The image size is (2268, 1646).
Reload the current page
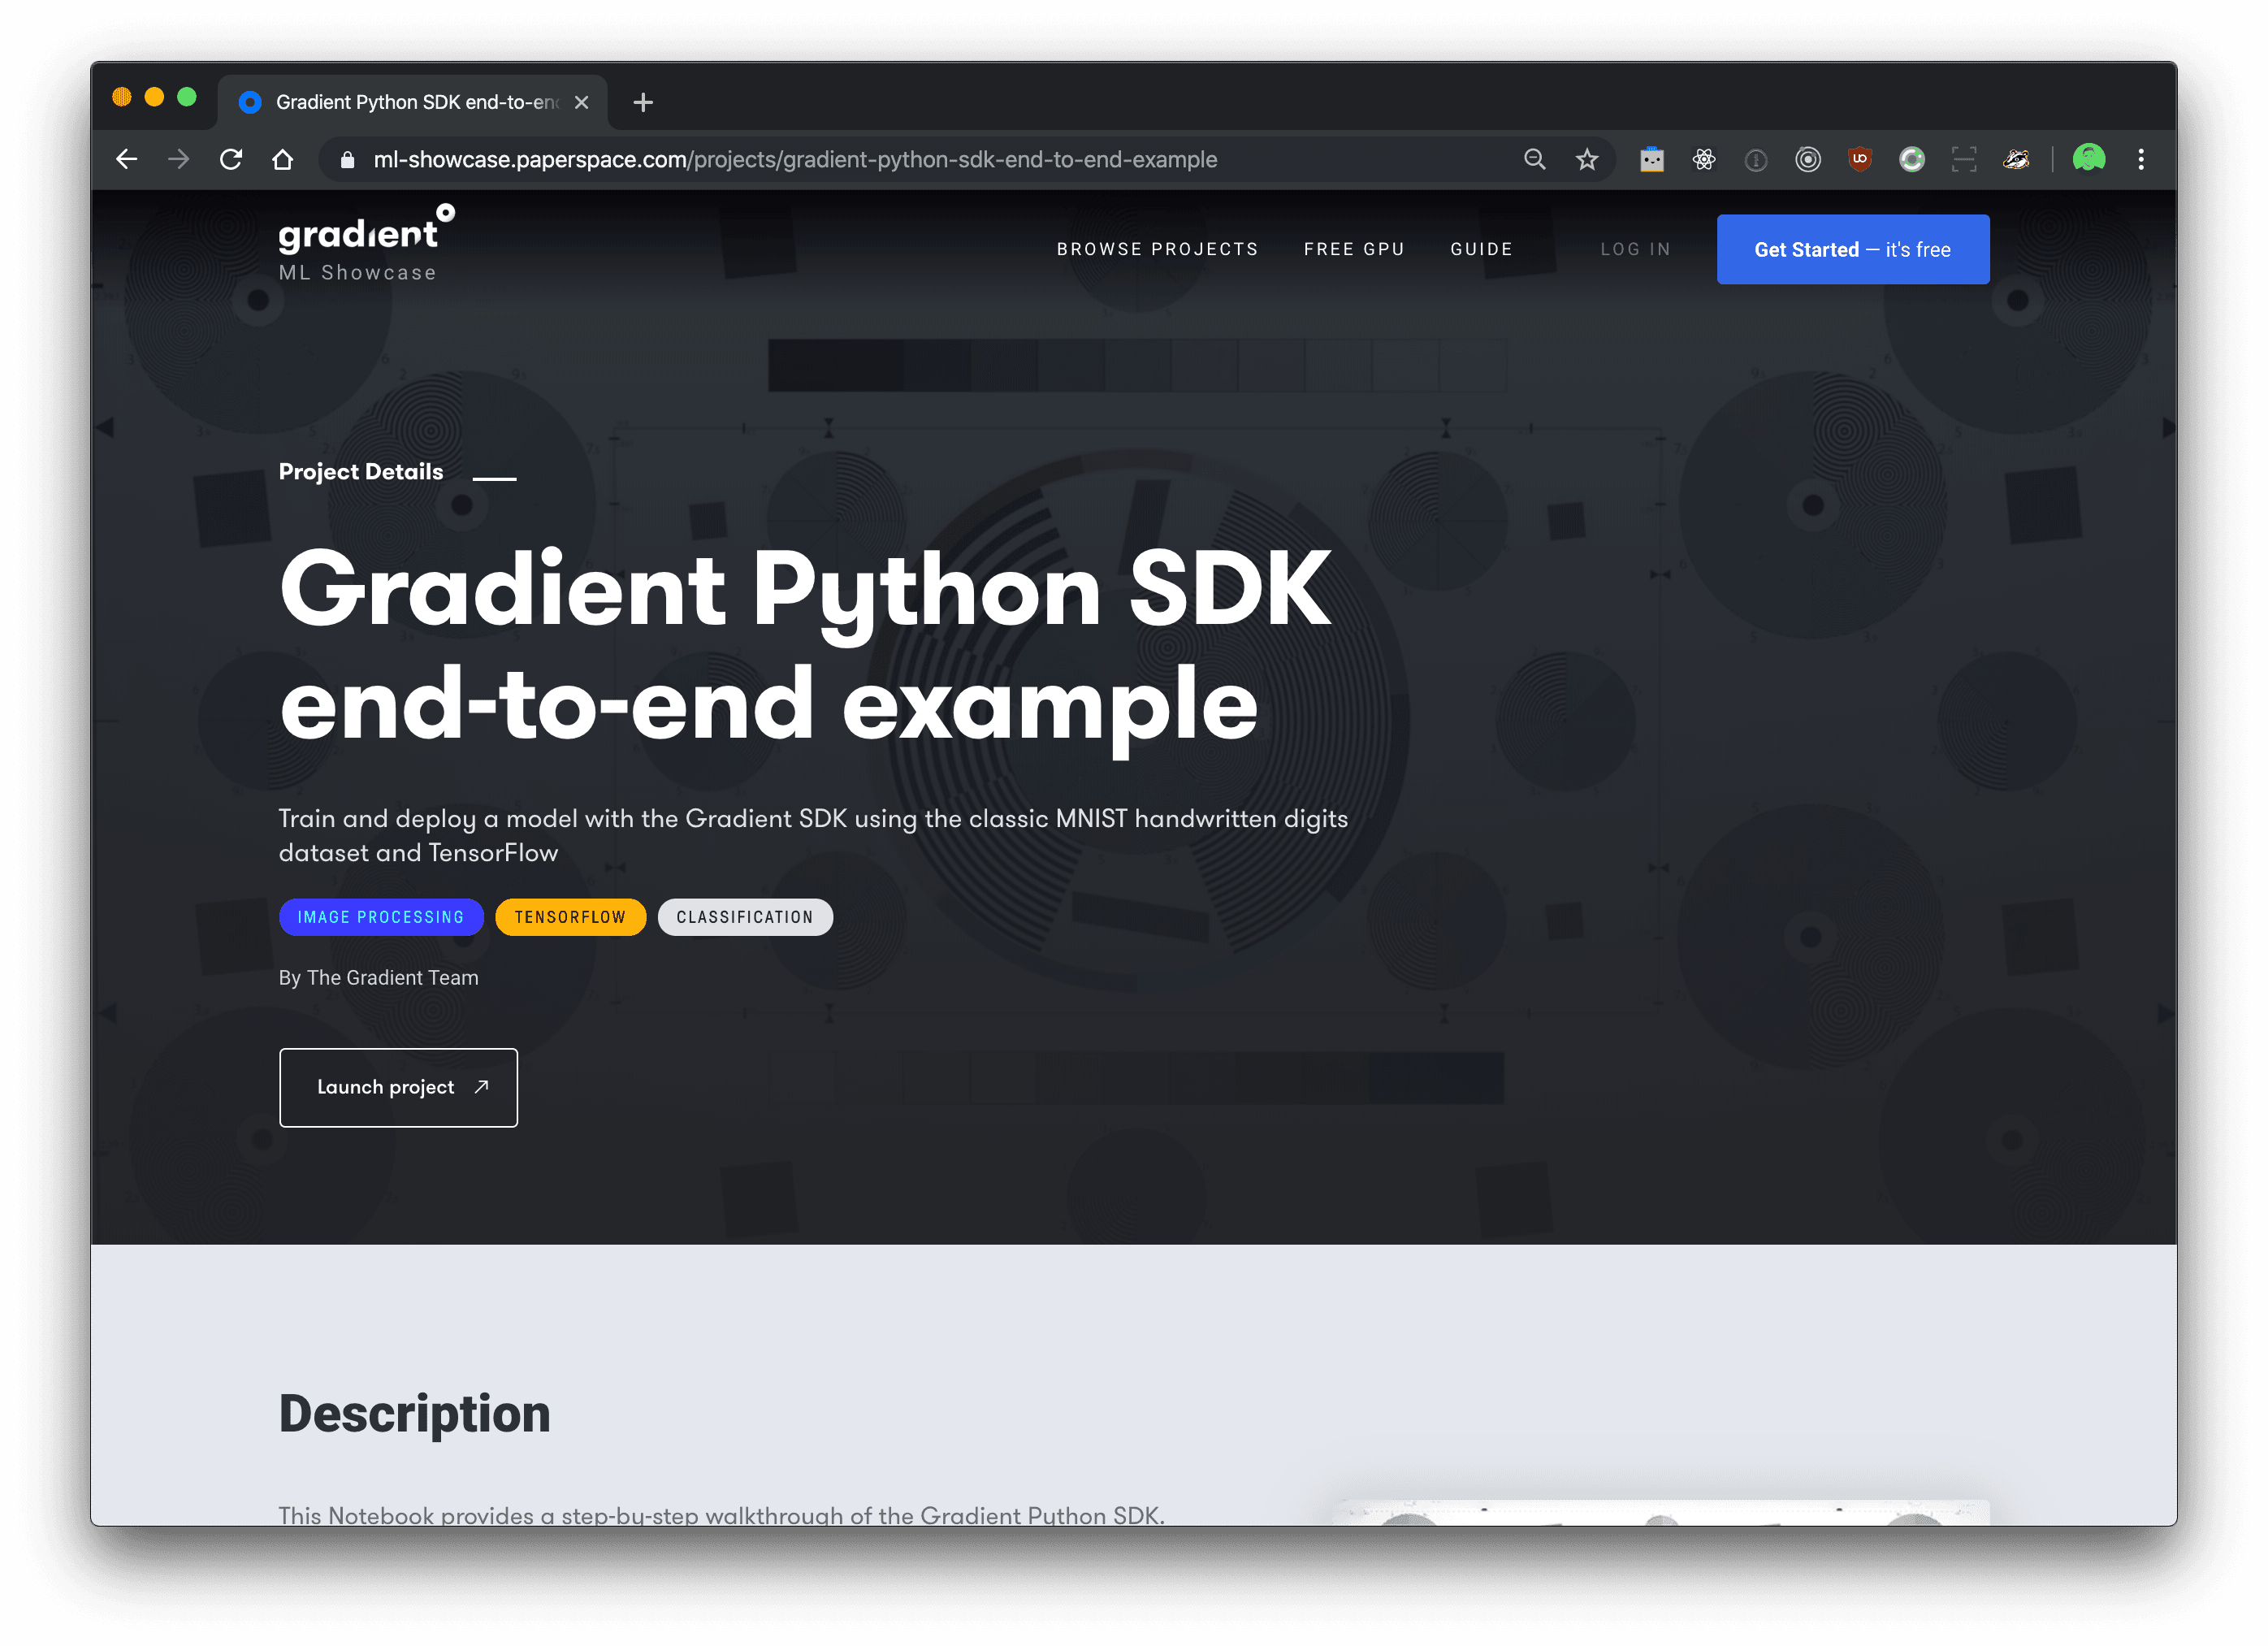231,159
